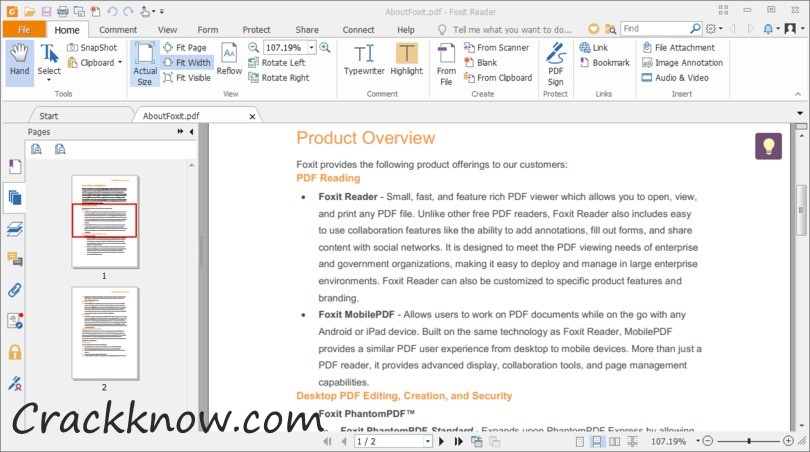Image resolution: width=810 pixels, height=452 pixels.
Task: Open the Clipboard dropdown
Action: click(x=95, y=63)
